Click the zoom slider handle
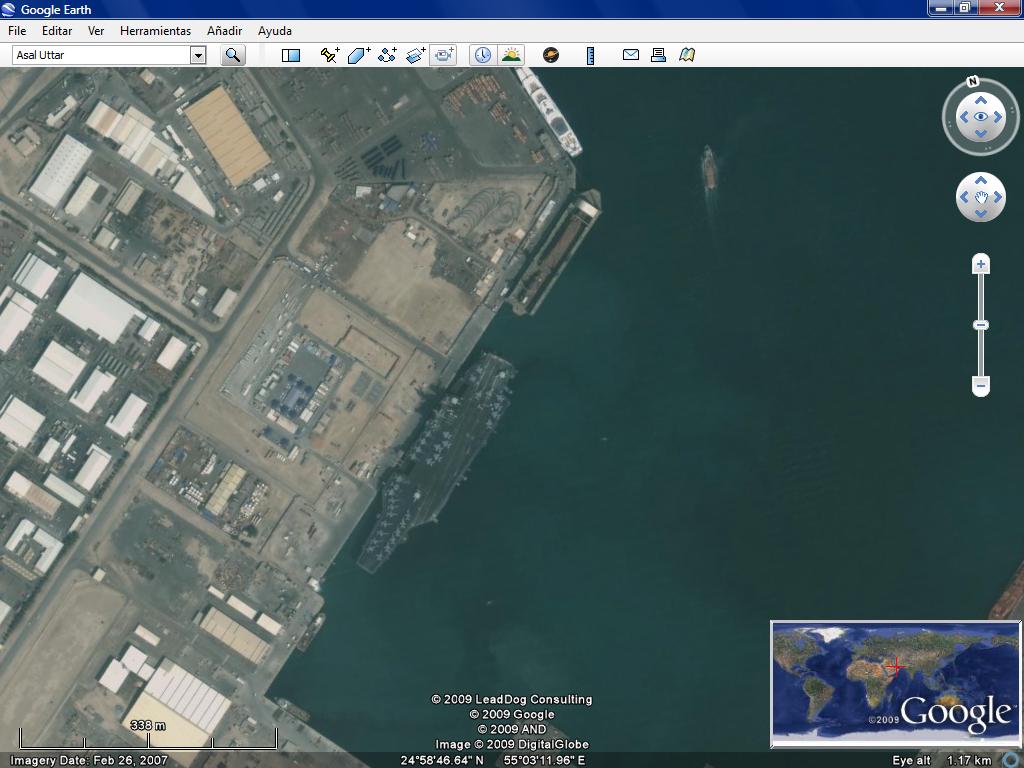 pyautogui.click(x=981, y=325)
